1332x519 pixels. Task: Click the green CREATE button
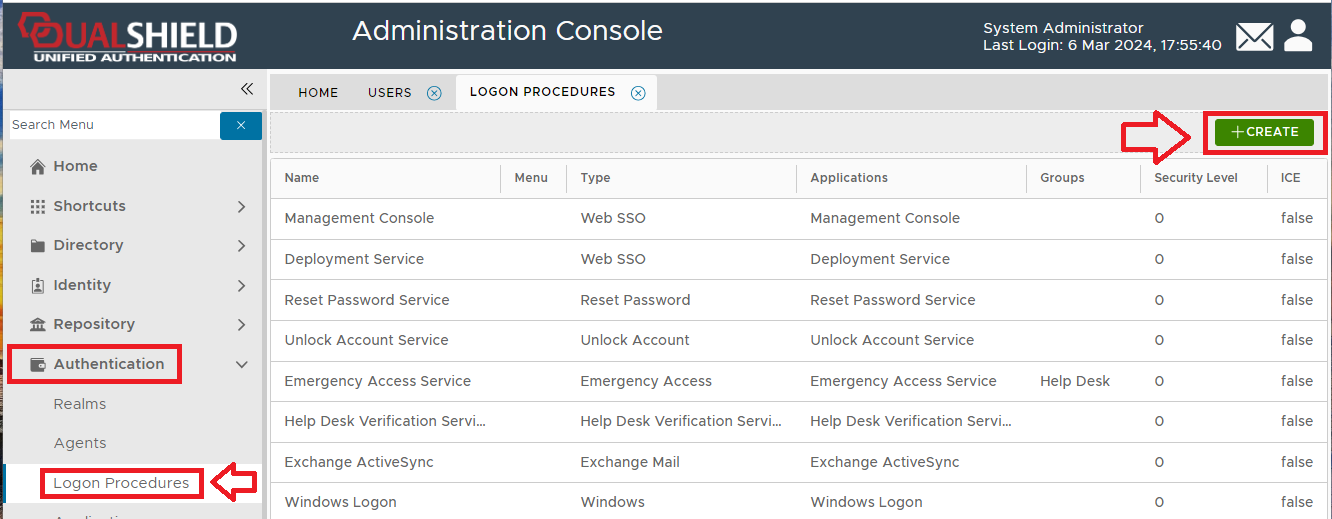pyautogui.click(x=1264, y=132)
